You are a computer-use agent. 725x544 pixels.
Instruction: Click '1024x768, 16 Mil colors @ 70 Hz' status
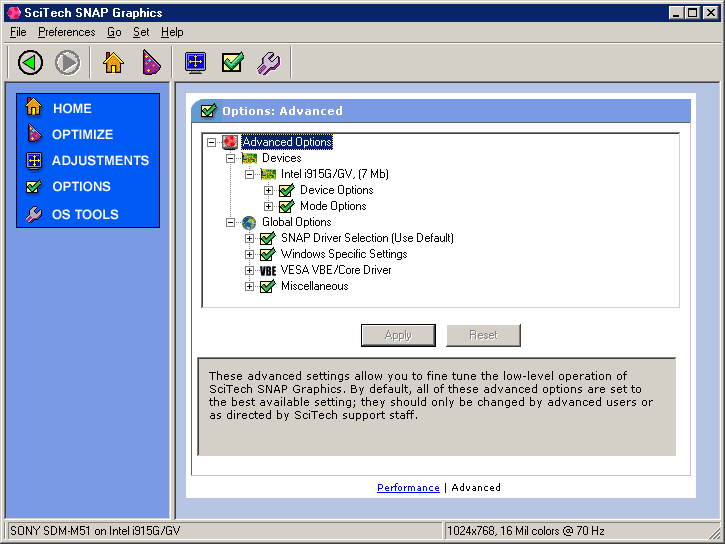tap(526, 531)
